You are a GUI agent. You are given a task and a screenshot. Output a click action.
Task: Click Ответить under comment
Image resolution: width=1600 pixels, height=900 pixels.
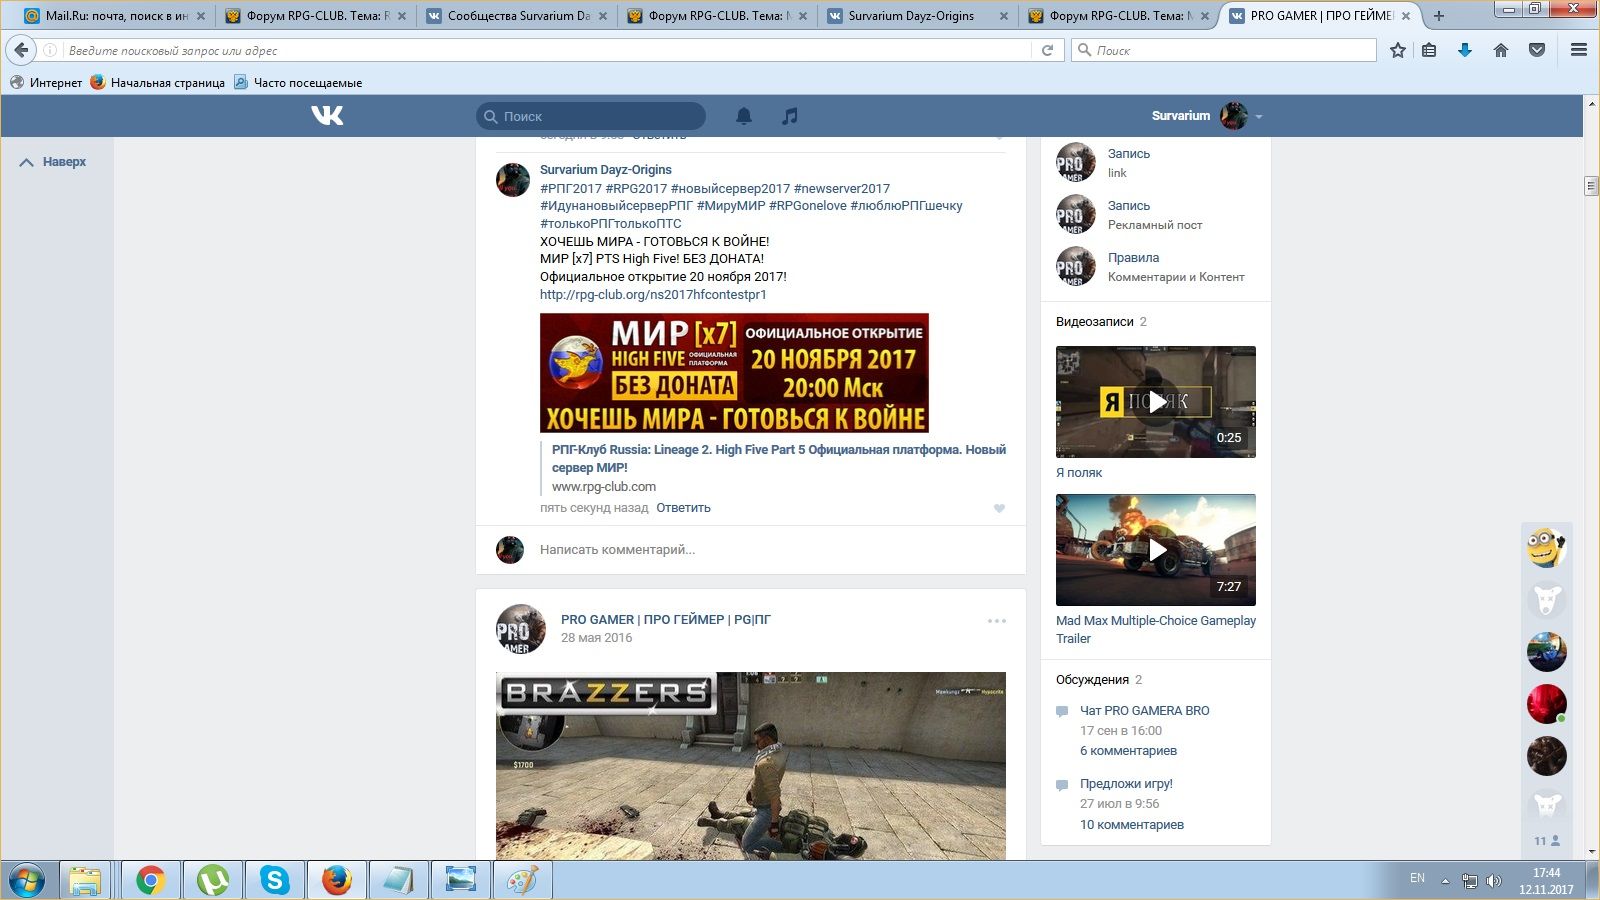[683, 508]
